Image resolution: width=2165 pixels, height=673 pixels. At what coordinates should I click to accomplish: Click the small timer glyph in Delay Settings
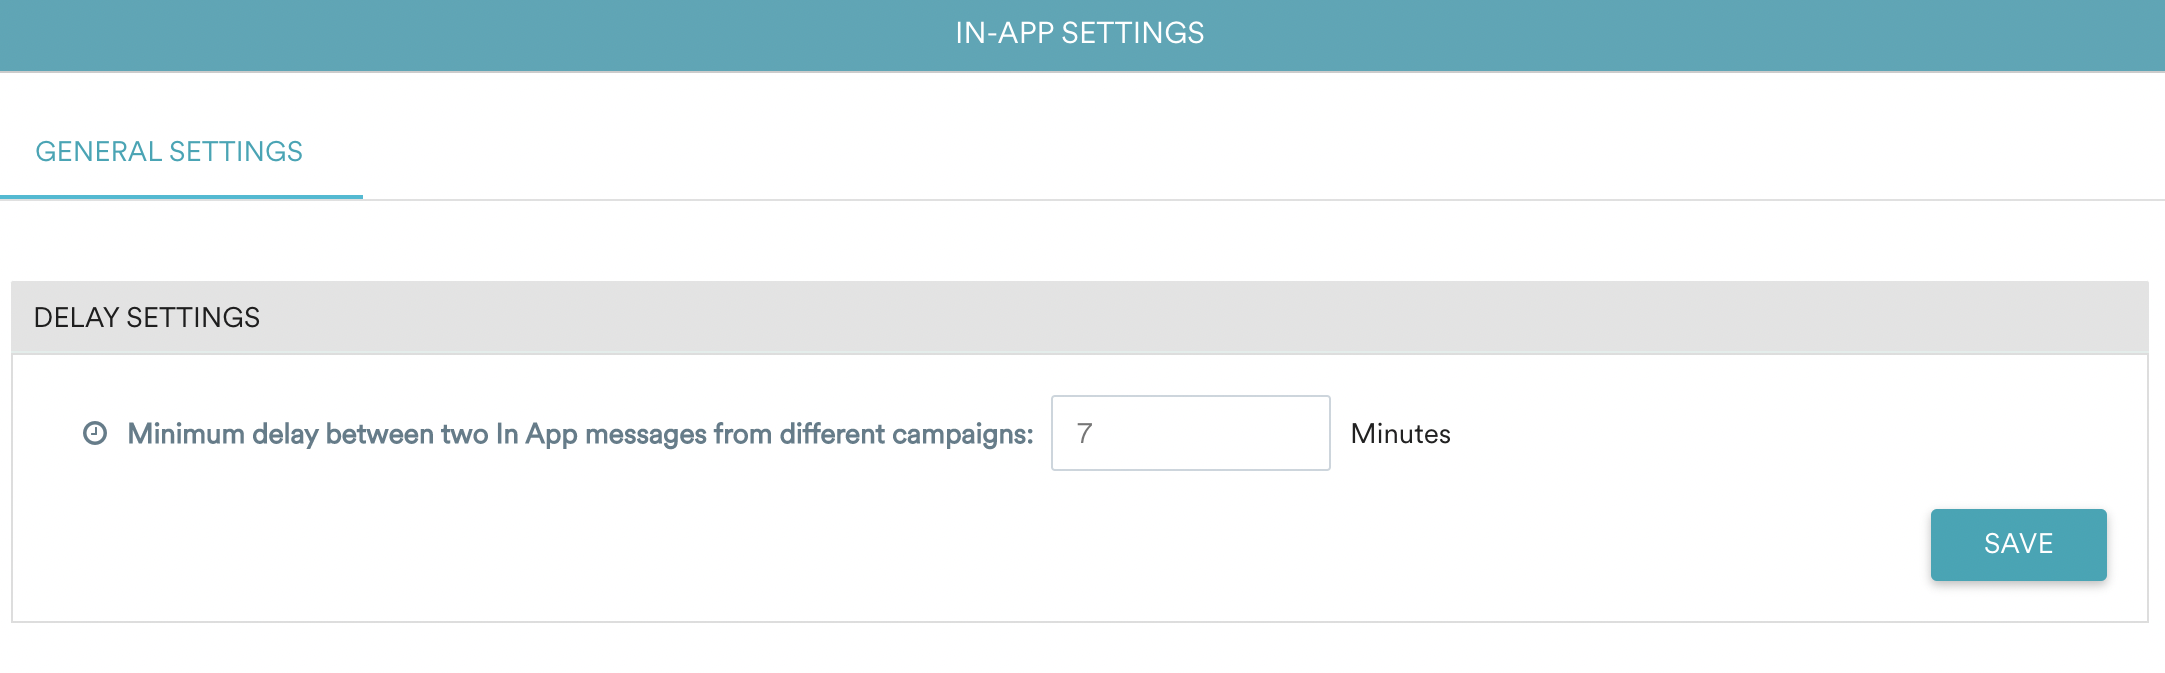95,433
